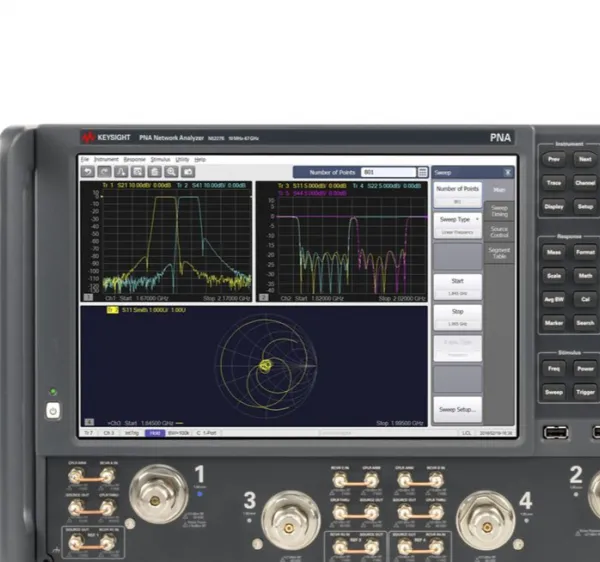
Task: Expand the Sweep Type dropdown softkey
Action: [x=457, y=225]
